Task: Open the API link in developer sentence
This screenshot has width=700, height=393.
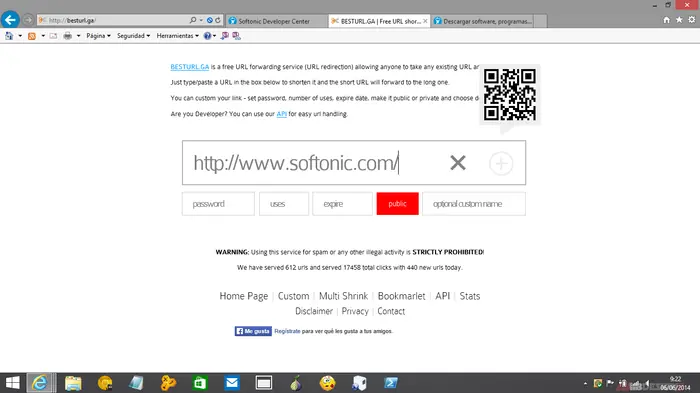Action: 281,114
